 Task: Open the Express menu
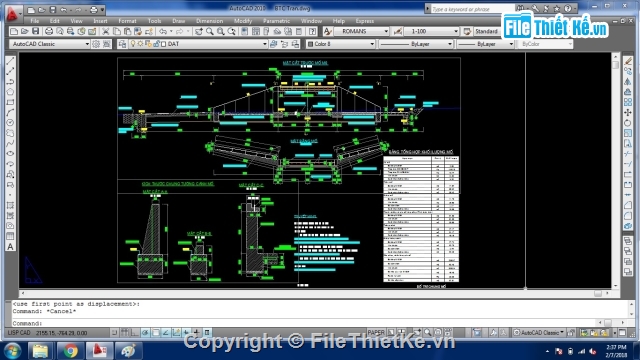point(364,21)
